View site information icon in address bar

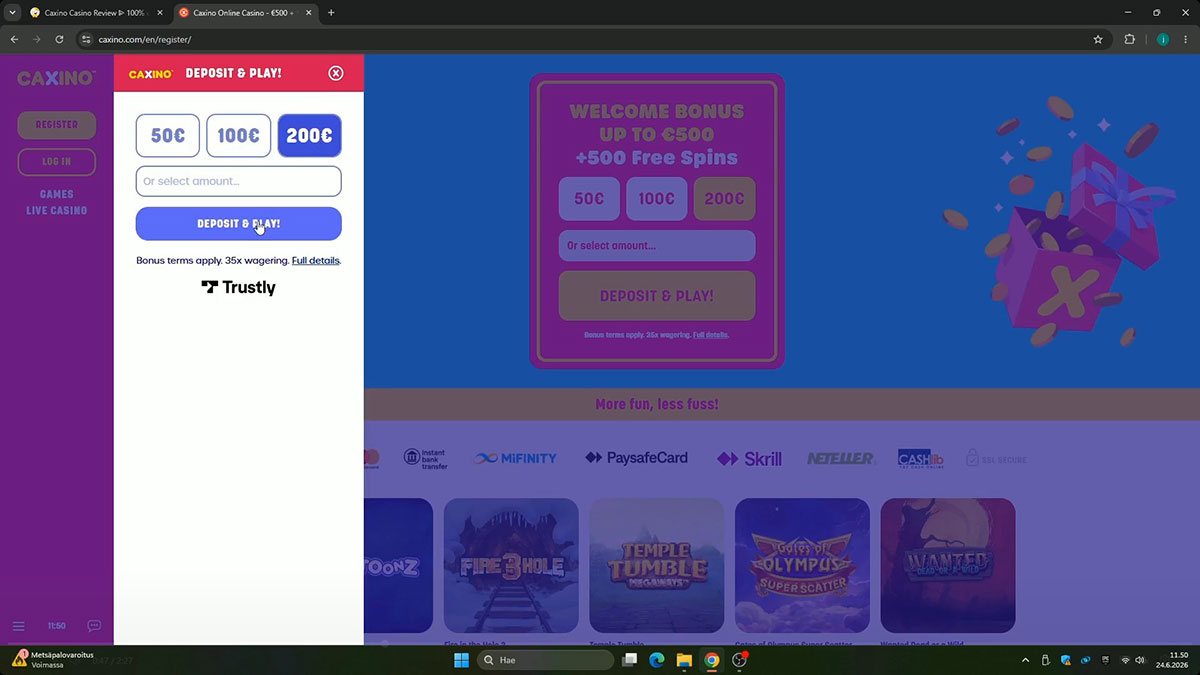pyautogui.click(x=86, y=39)
